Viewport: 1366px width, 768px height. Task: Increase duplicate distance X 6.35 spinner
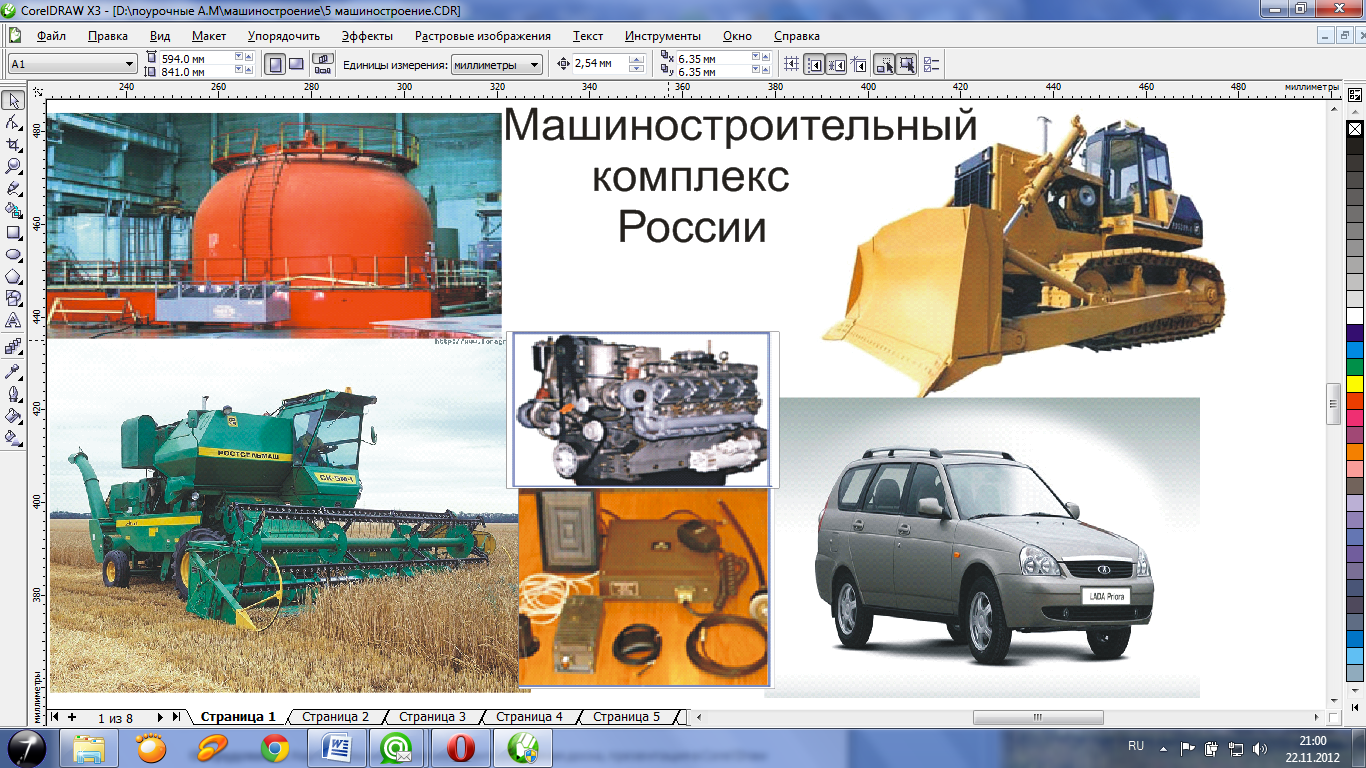[764, 56]
